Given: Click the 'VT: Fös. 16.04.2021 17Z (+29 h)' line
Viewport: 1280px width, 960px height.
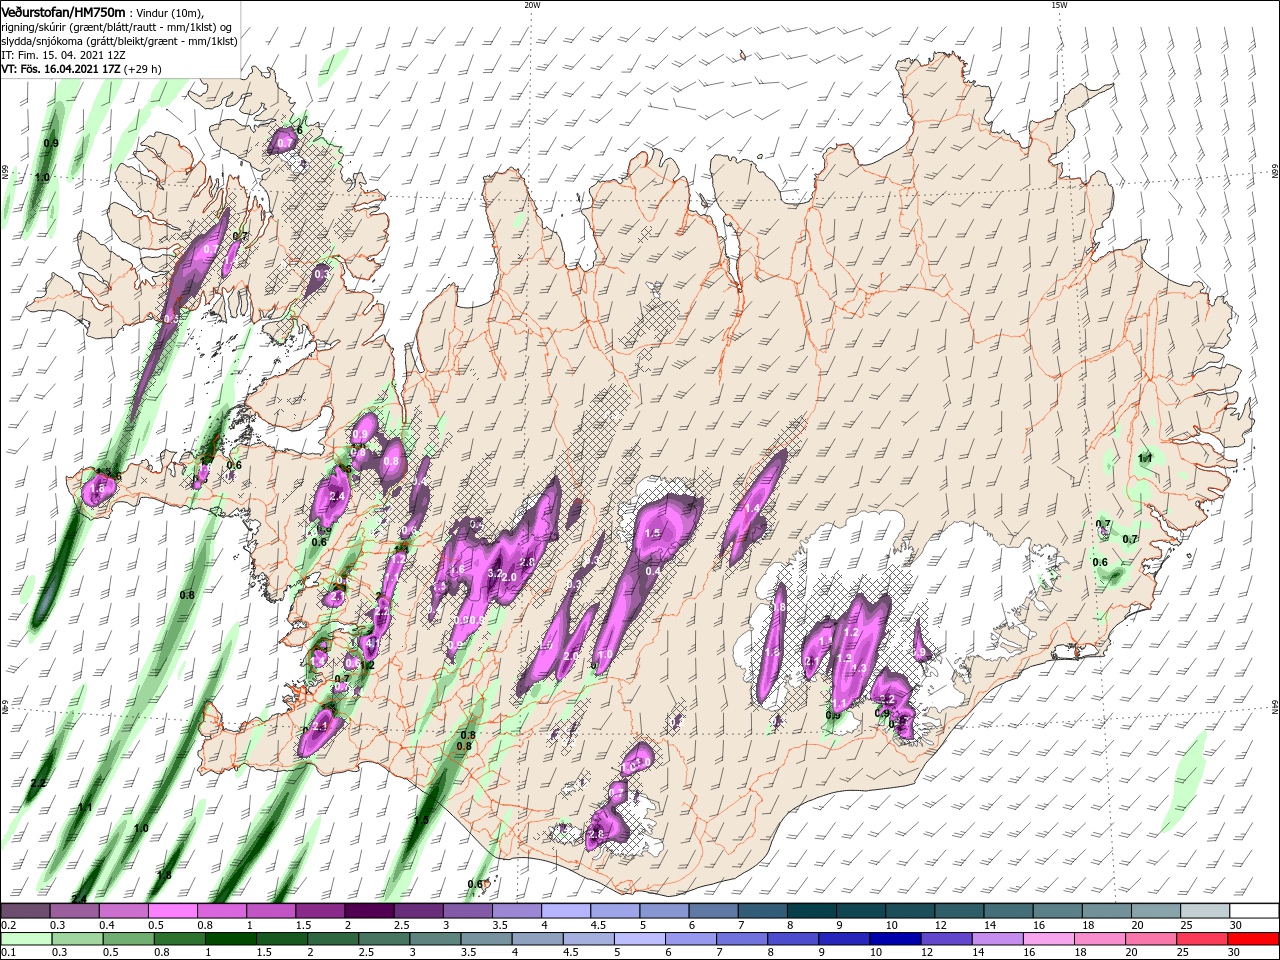Looking at the screenshot, I should coord(81,70).
